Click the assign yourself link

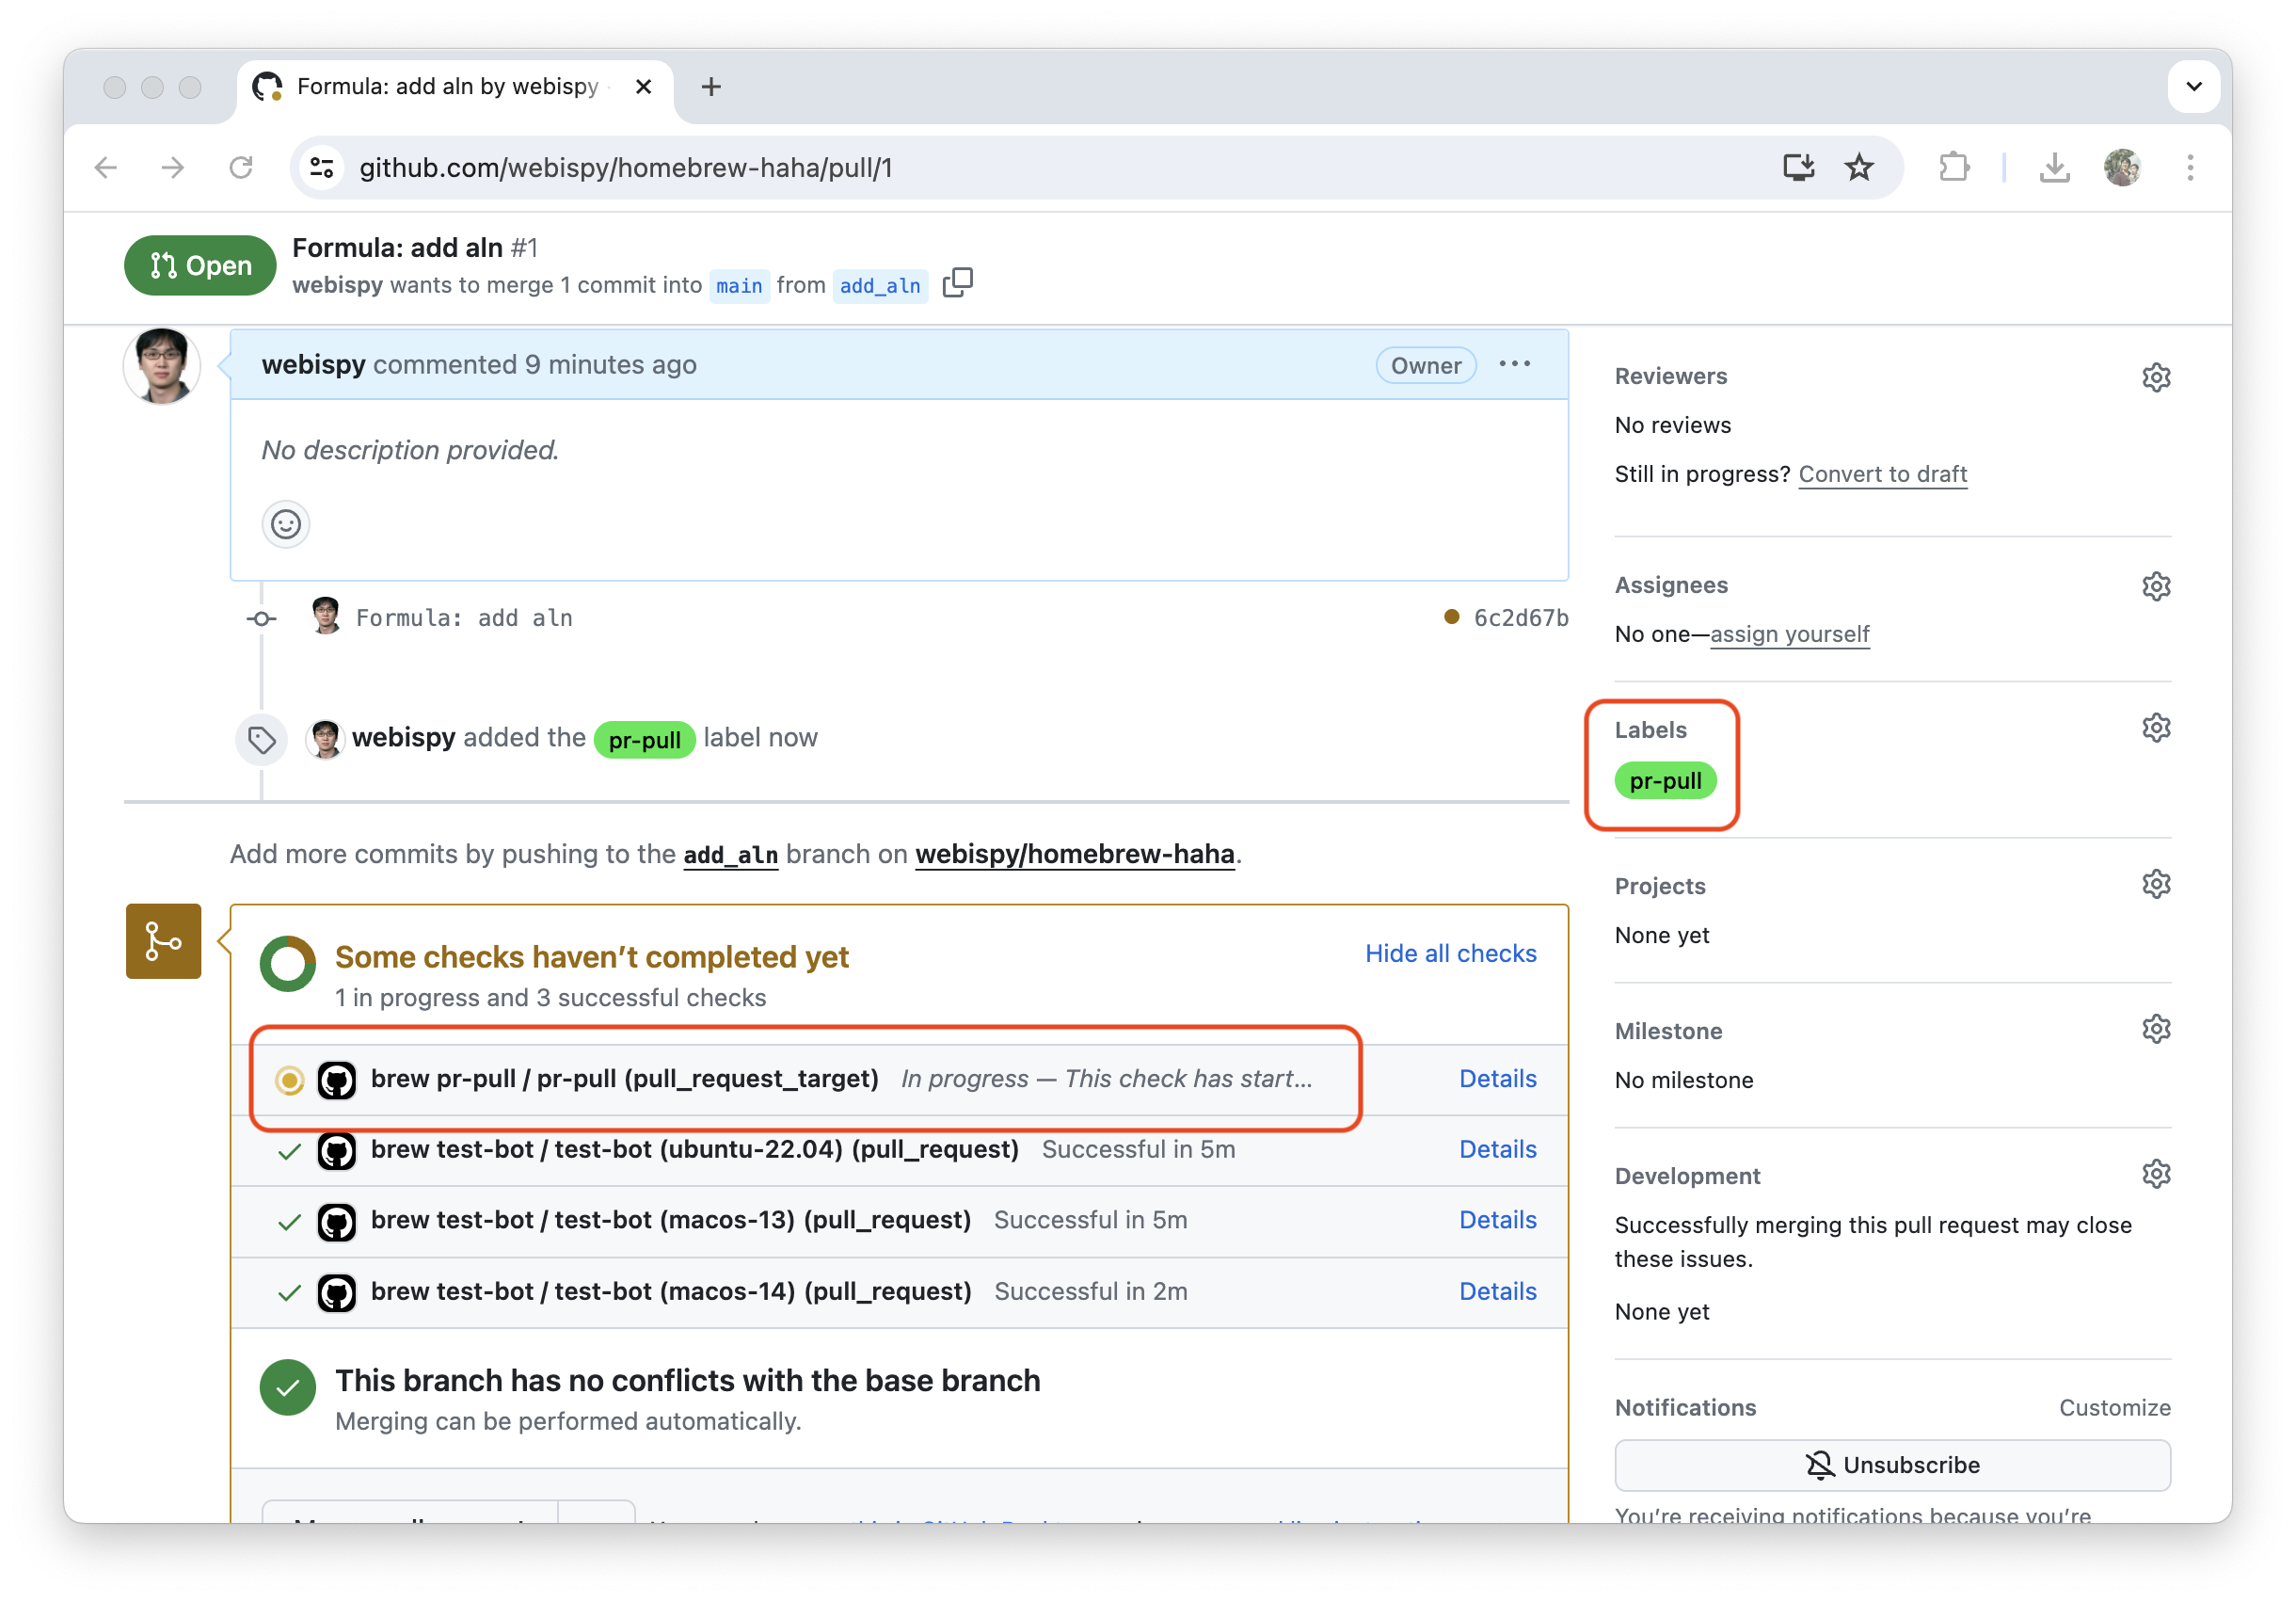[1789, 634]
